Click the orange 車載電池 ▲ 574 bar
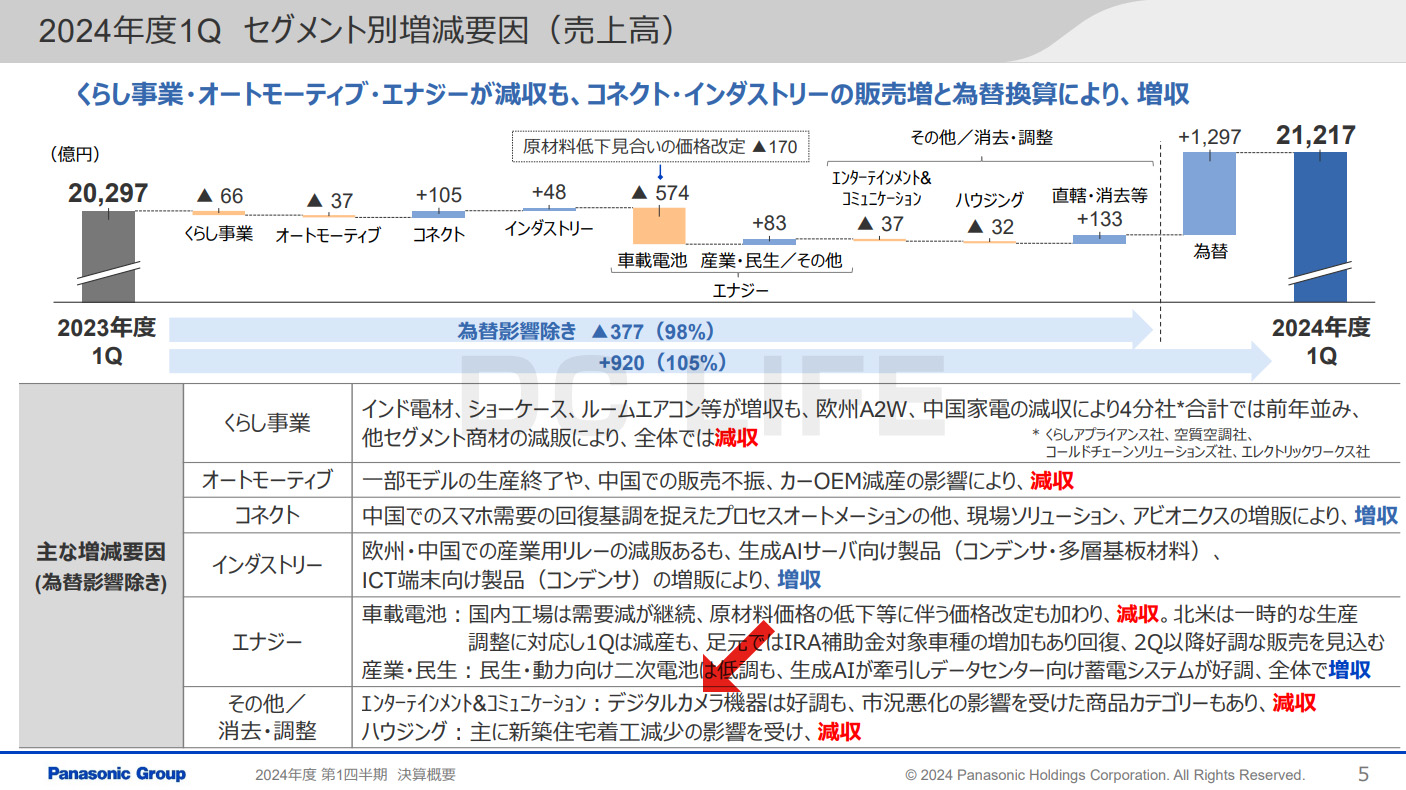The width and height of the screenshot is (1406, 790). coord(660,226)
